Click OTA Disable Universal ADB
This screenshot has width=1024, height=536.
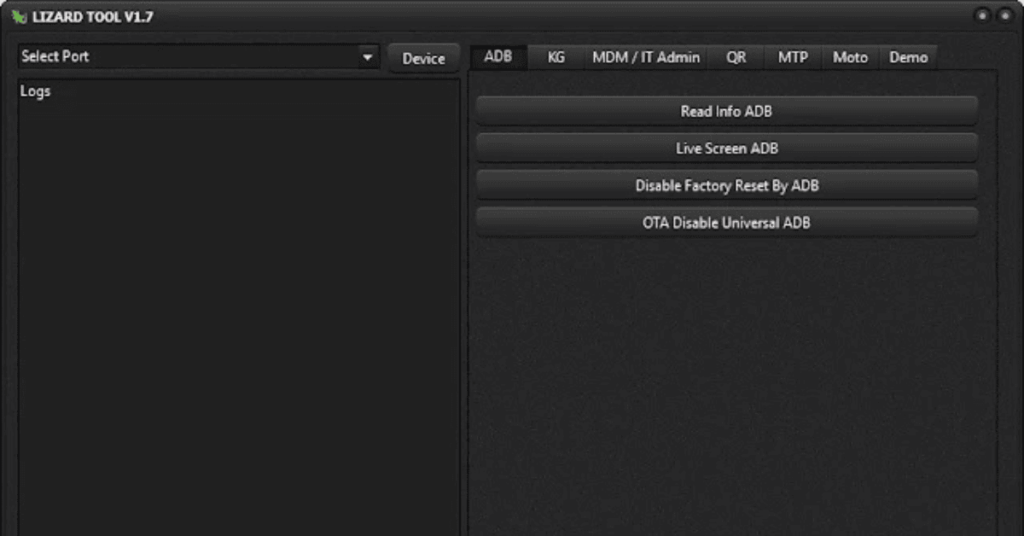tap(727, 223)
